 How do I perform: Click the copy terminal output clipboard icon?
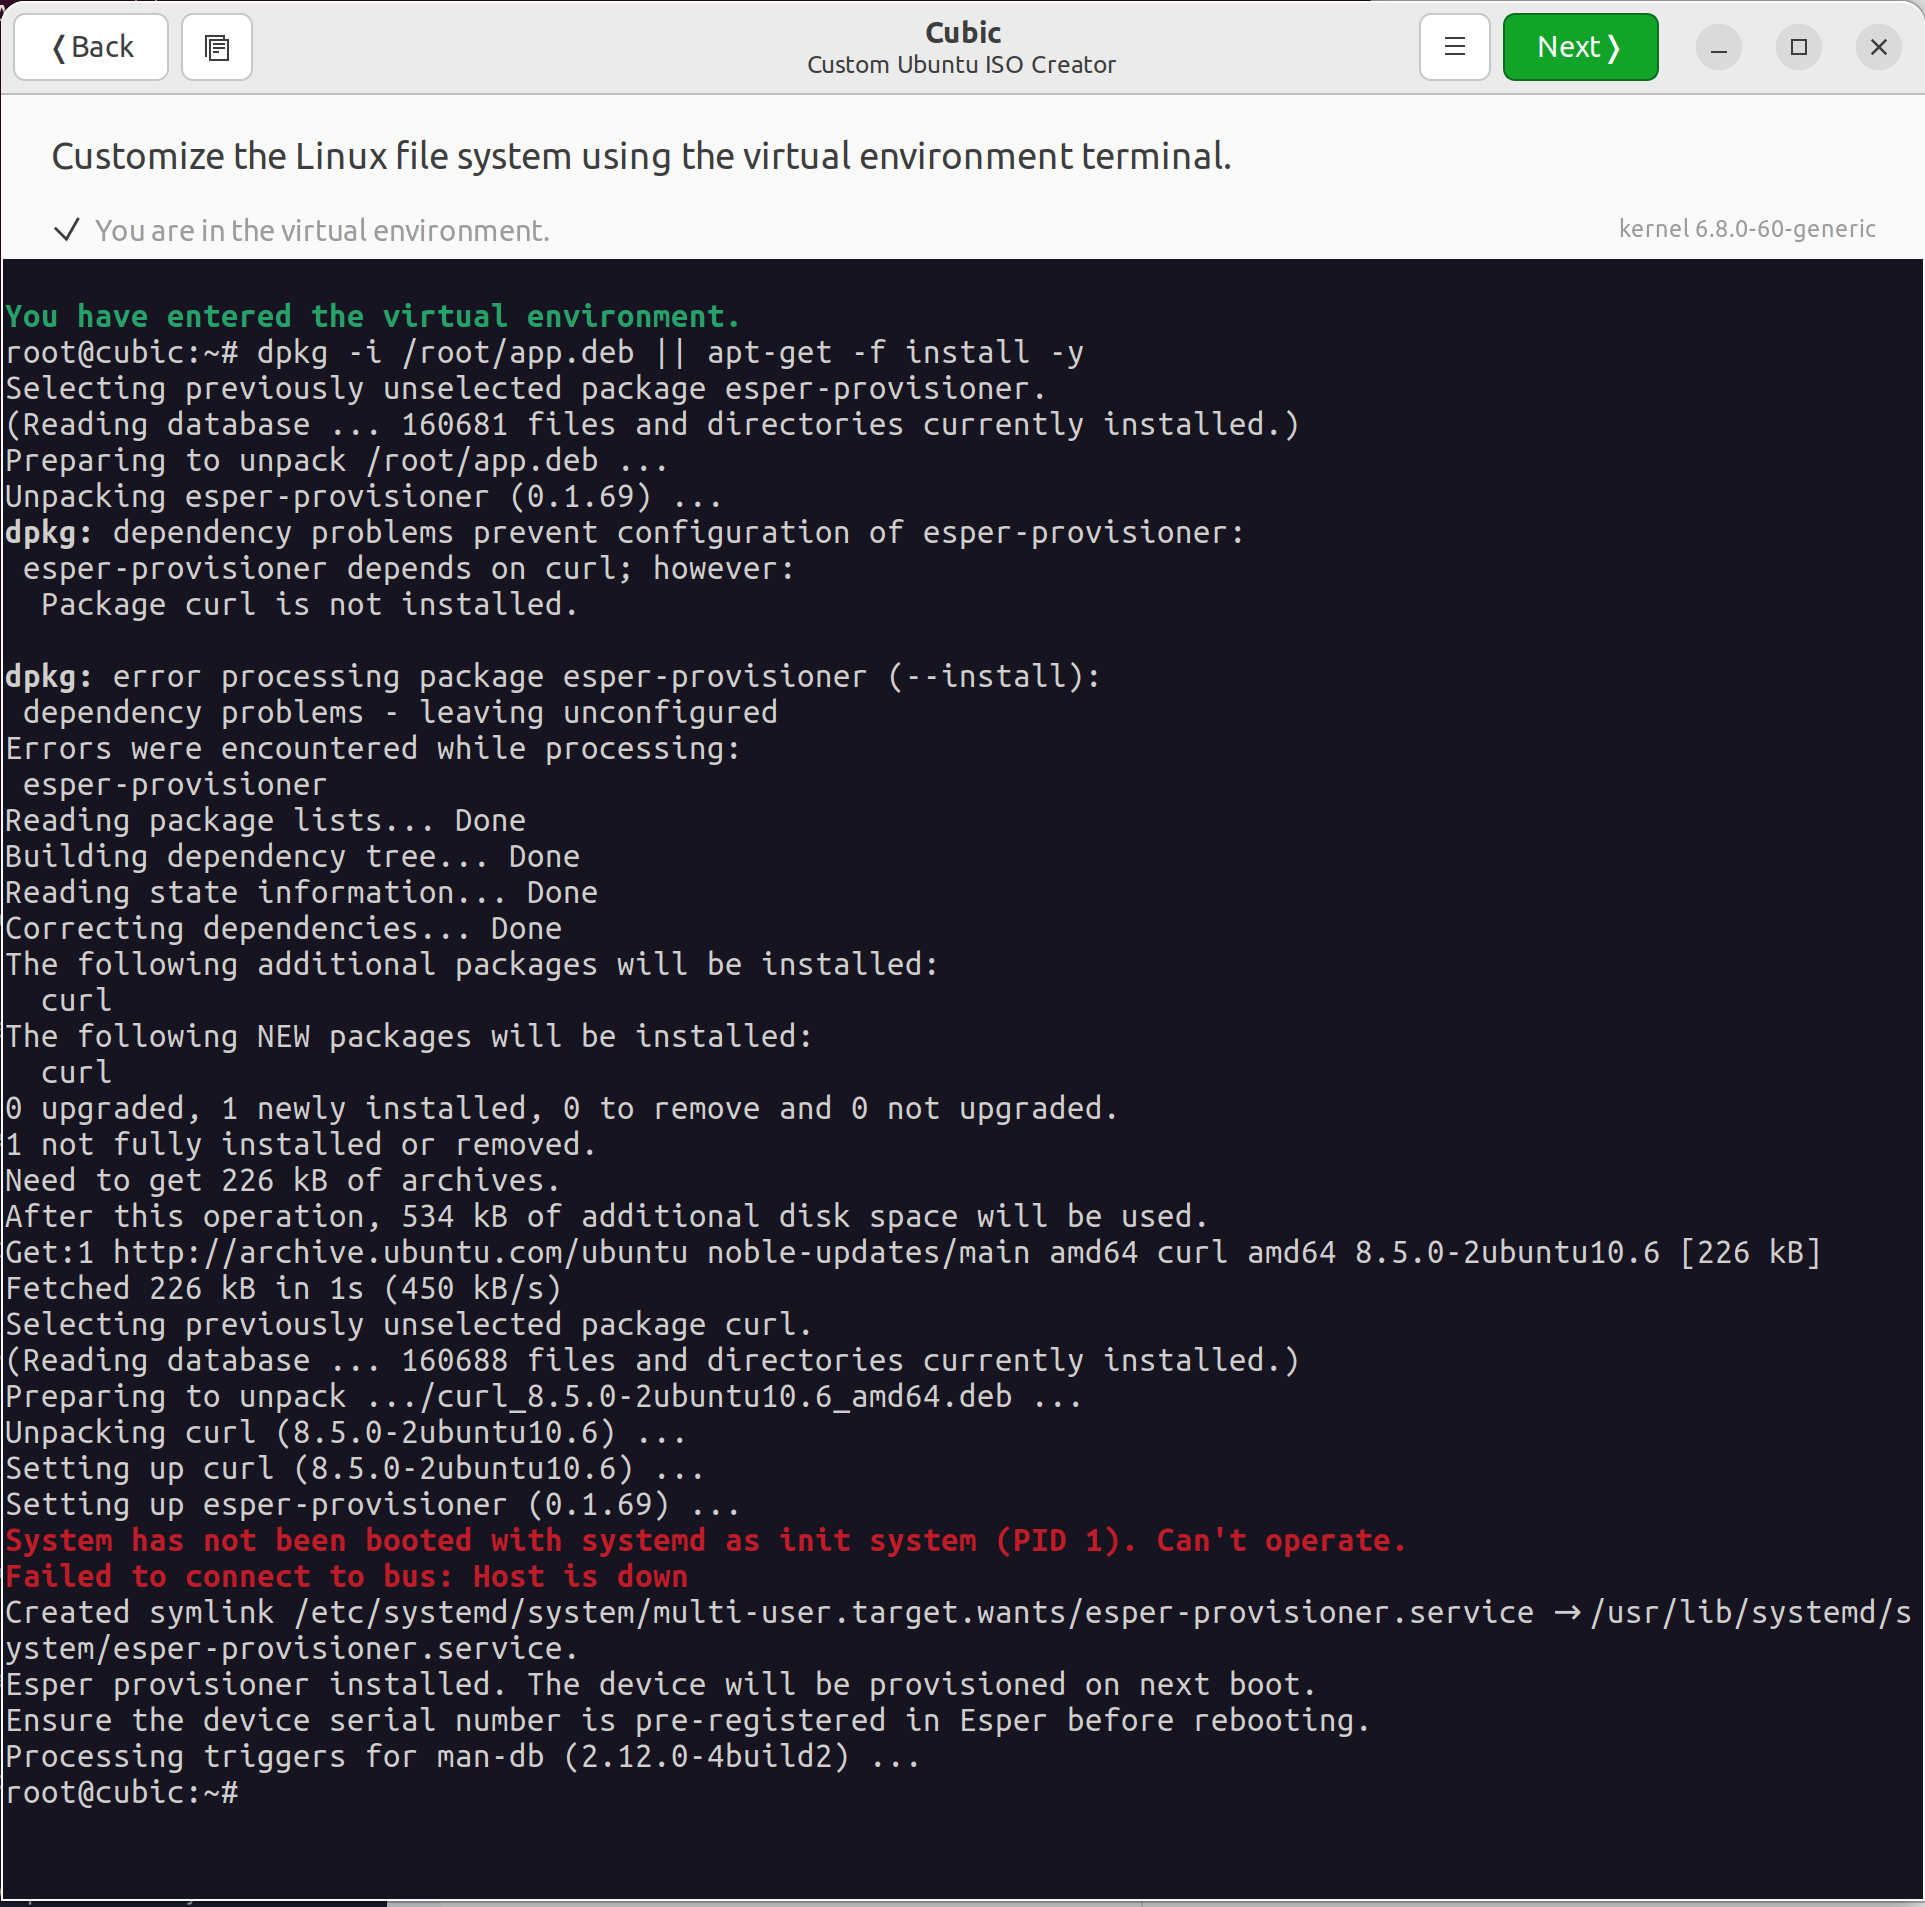[216, 47]
